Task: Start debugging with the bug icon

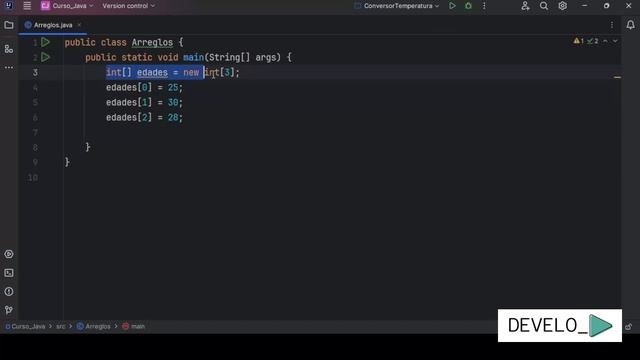Action: [468, 6]
